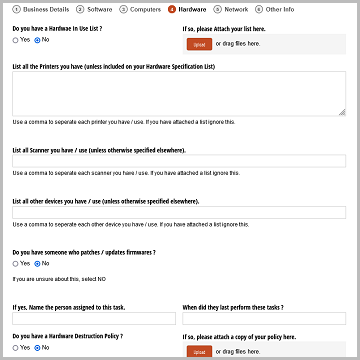Click the printers text area resize handle
Image resolution: width=360 pixels, height=360 pixels.
point(342,113)
